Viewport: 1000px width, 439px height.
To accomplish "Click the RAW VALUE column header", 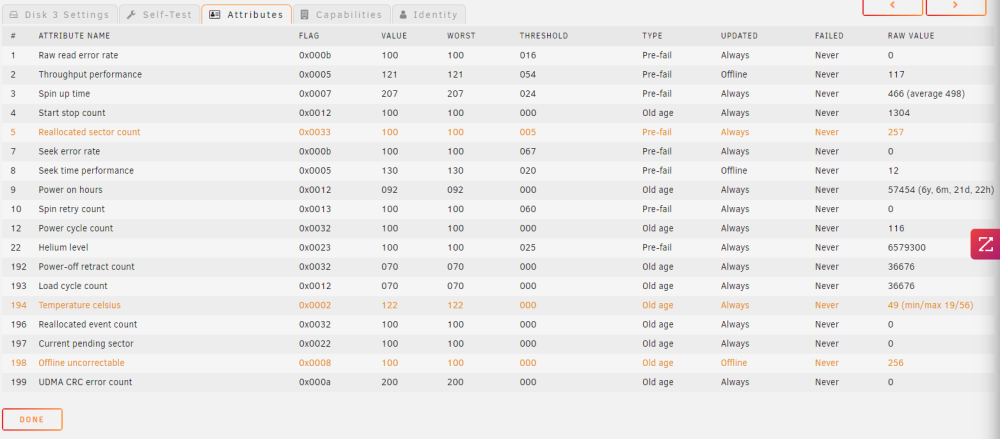I will click(911, 36).
